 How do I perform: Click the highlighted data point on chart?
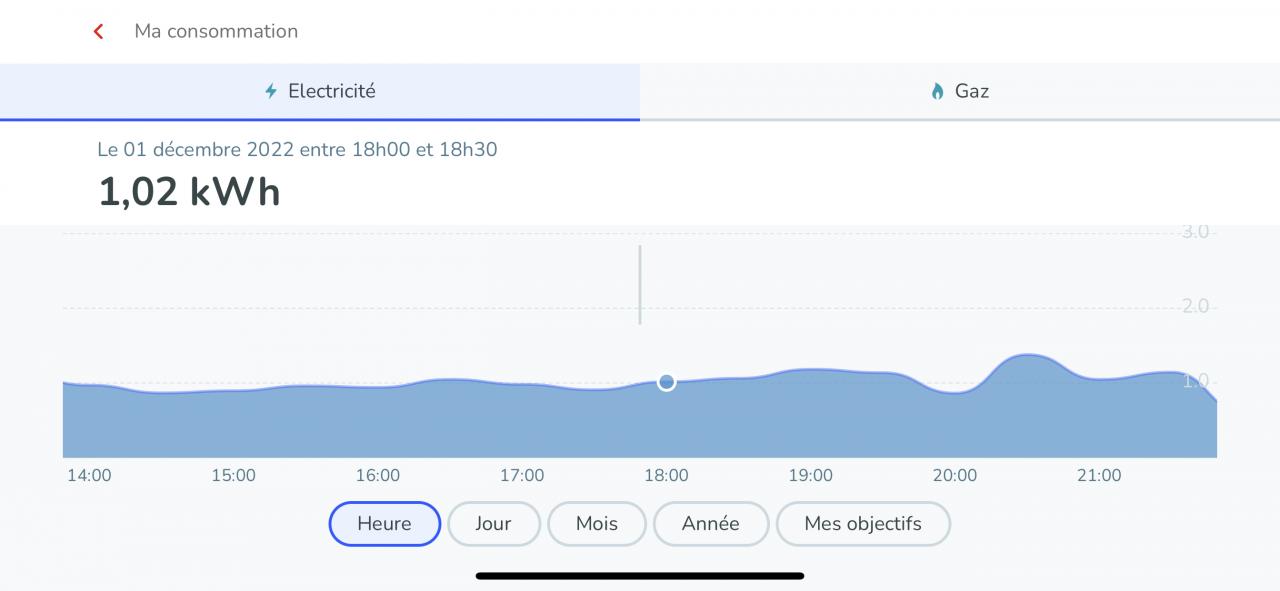pos(667,382)
